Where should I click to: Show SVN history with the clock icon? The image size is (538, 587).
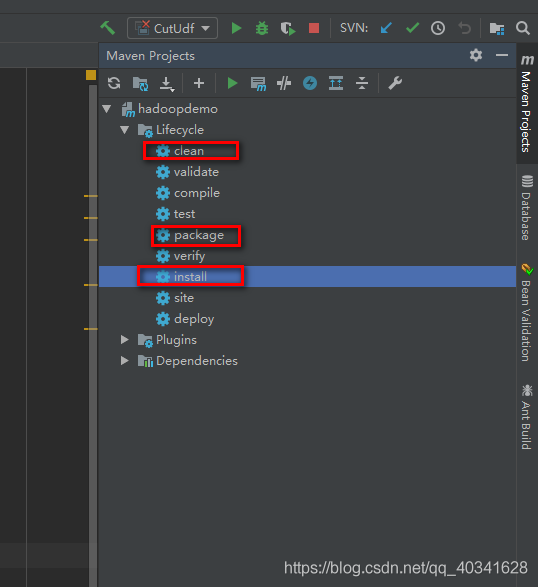tap(438, 28)
